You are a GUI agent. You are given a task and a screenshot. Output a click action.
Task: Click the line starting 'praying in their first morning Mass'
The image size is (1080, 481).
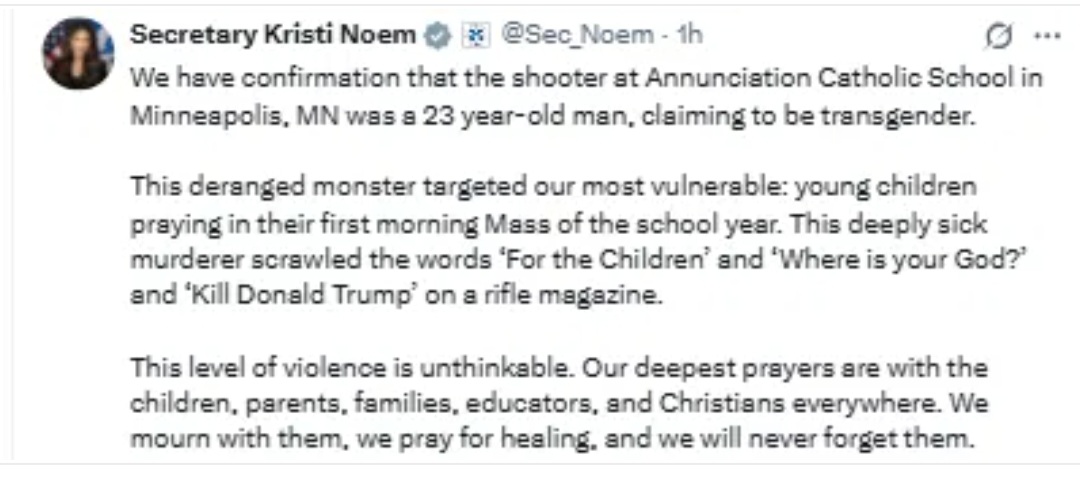pyautogui.click(x=558, y=224)
